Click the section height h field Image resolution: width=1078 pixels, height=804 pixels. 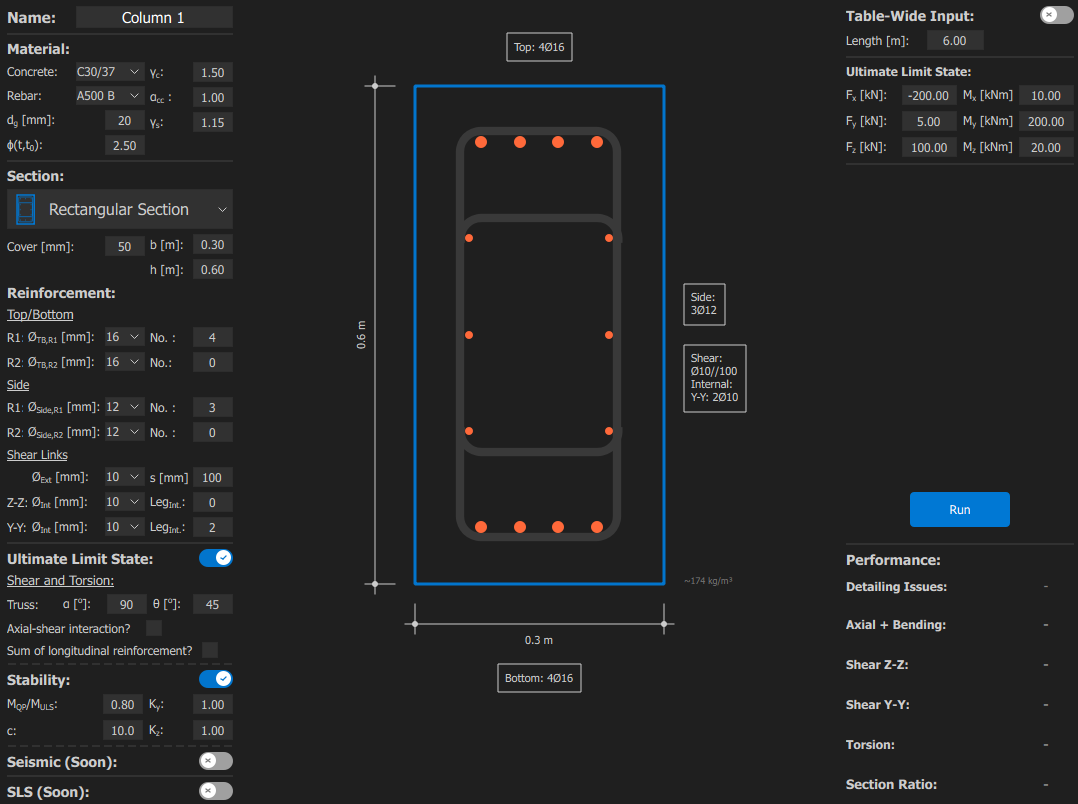pos(212,270)
